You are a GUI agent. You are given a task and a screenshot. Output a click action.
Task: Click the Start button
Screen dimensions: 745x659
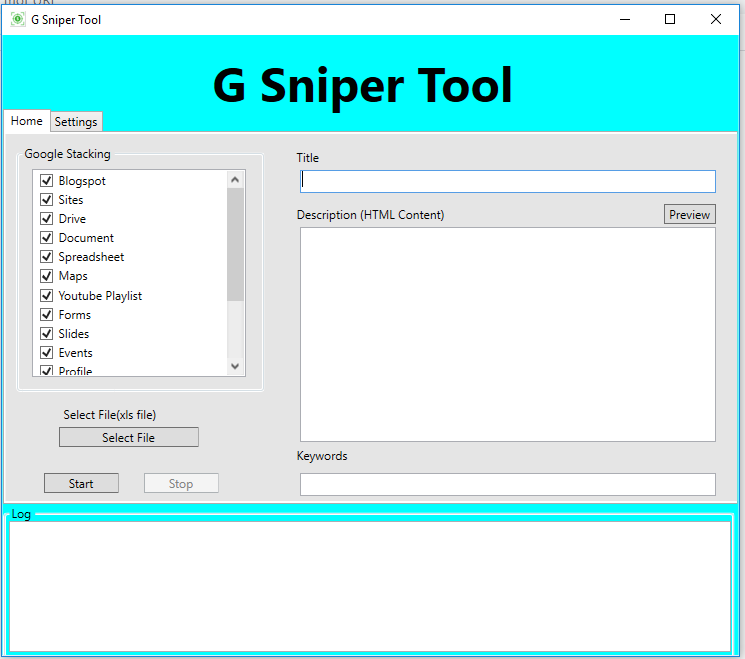pos(81,484)
